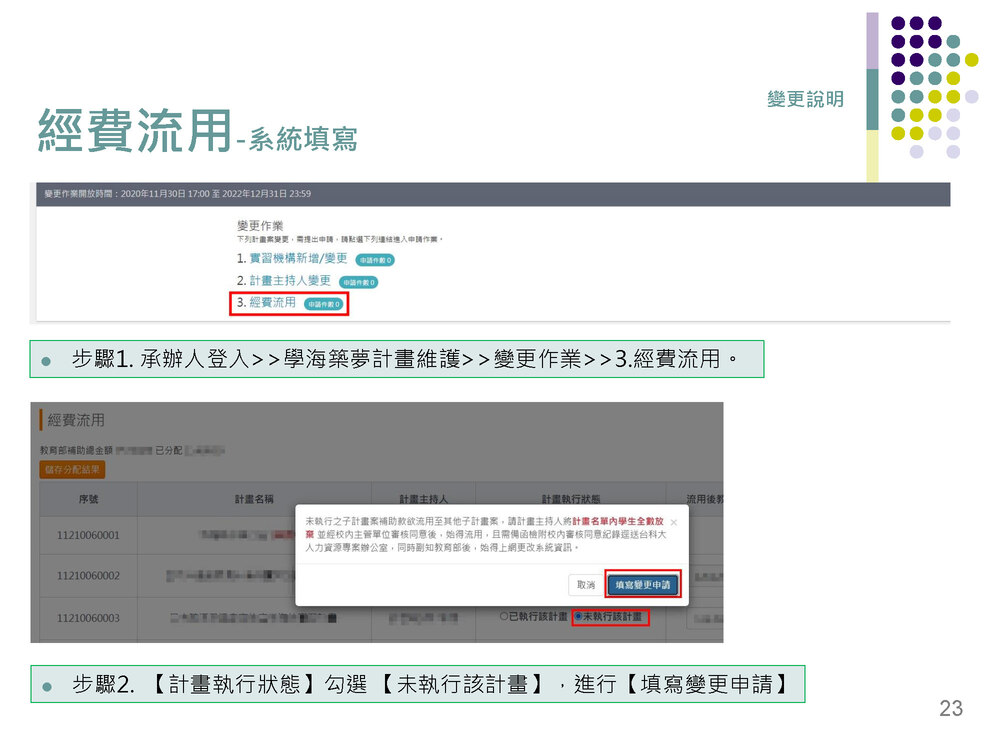Image resolution: width=1000 pixels, height=750 pixels.
Task: Select row with serial 11210060002
Action: [88, 576]
